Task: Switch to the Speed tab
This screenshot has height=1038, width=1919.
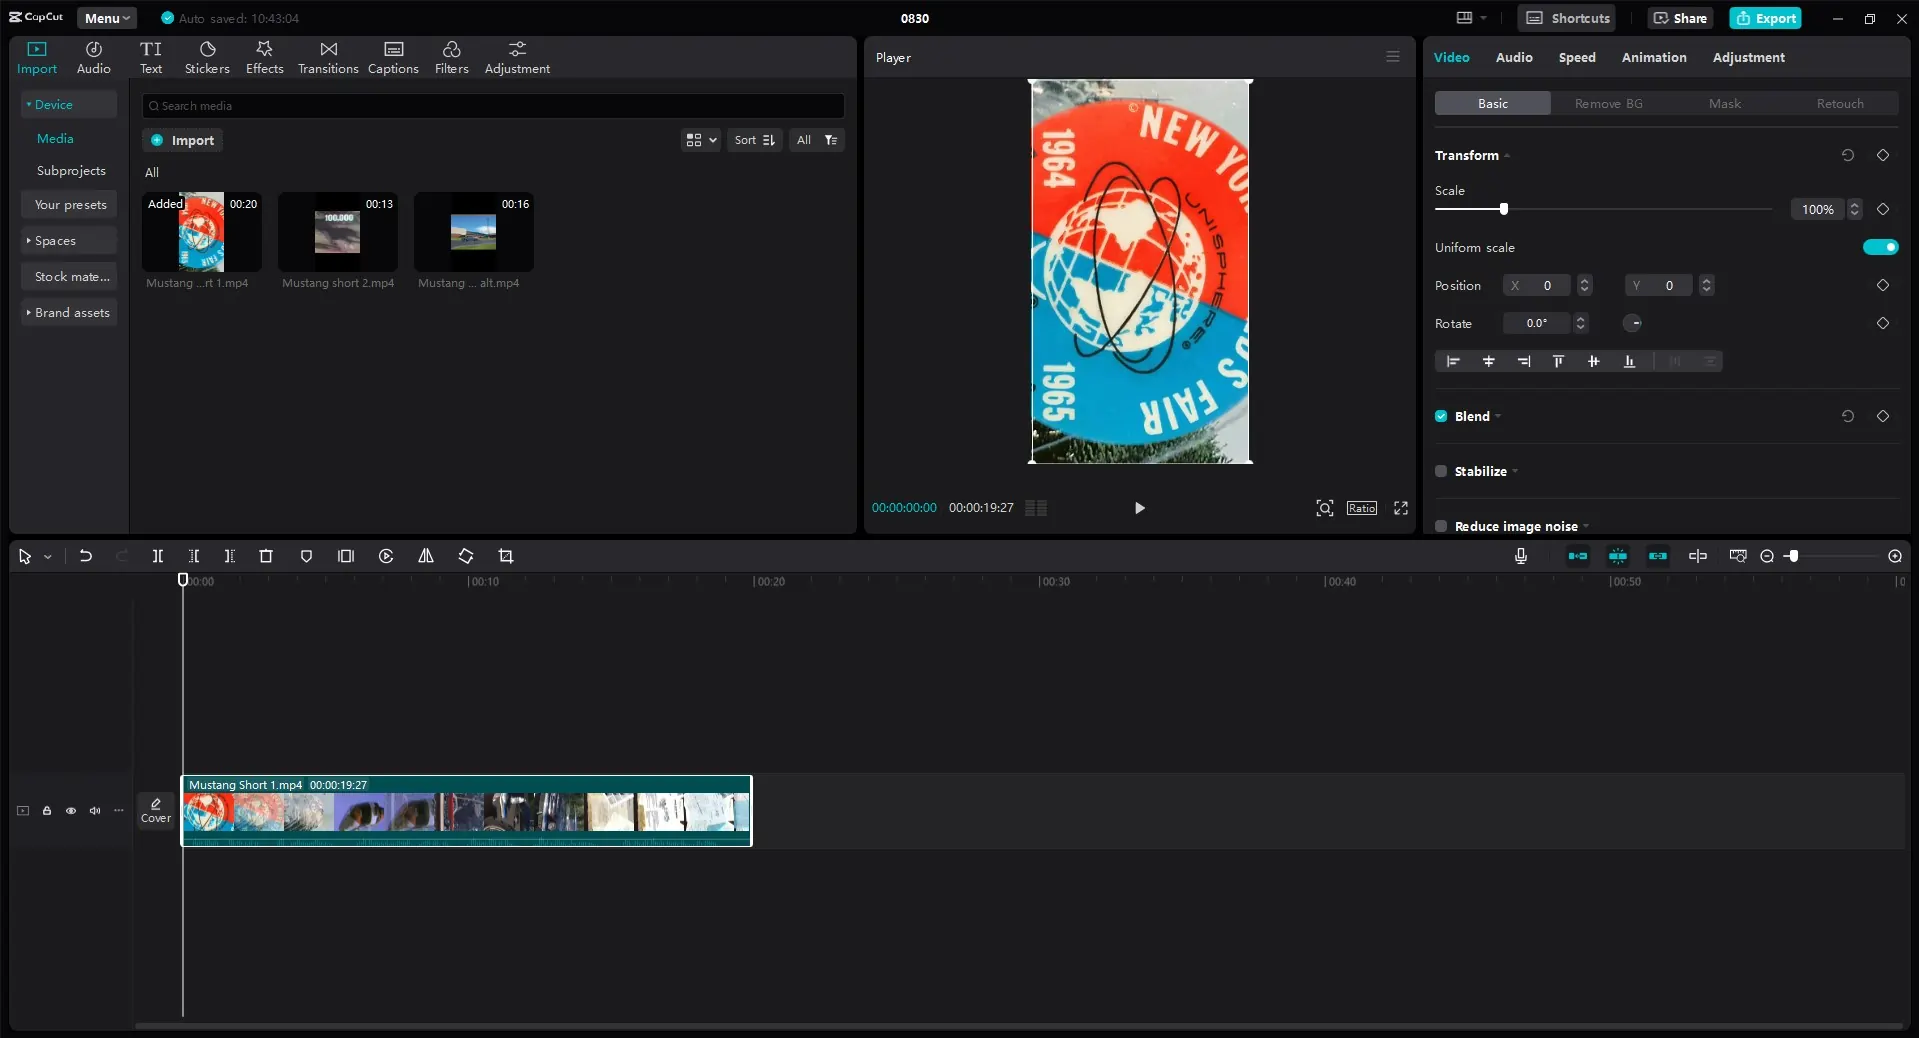Action: (1577, 57)
